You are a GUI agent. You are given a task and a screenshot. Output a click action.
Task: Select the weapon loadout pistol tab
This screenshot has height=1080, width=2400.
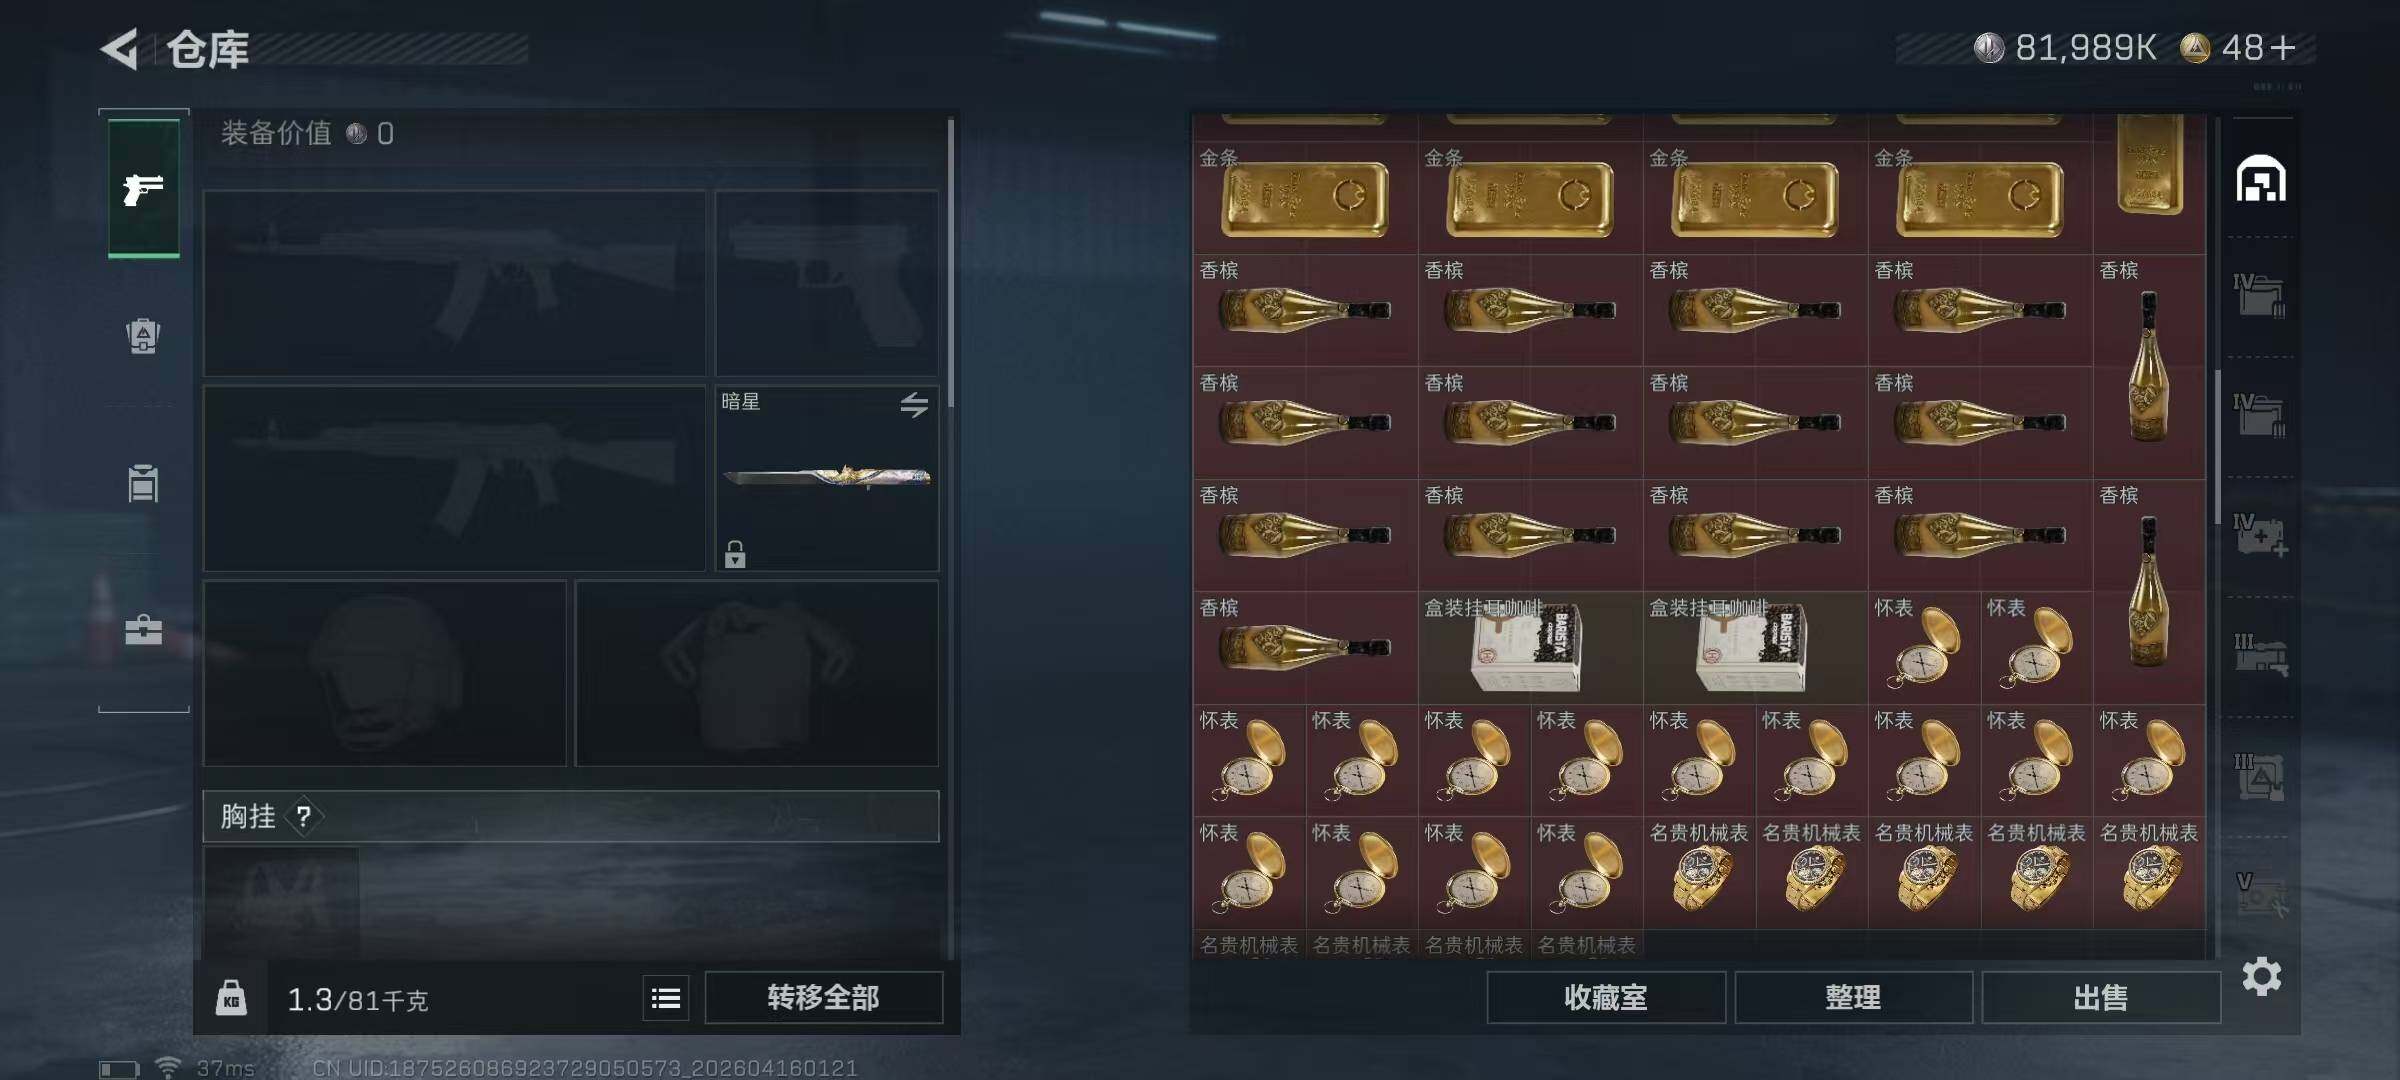(144, 188)
